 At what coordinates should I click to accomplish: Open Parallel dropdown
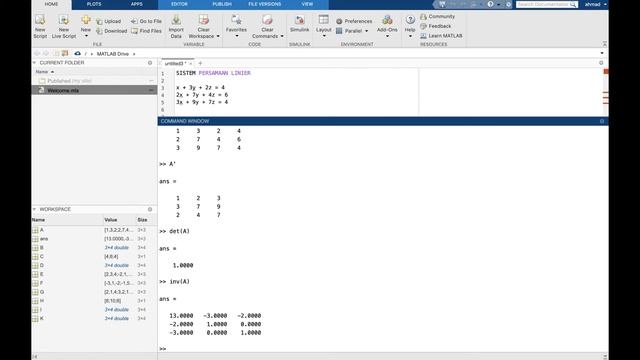coord(352,31)
